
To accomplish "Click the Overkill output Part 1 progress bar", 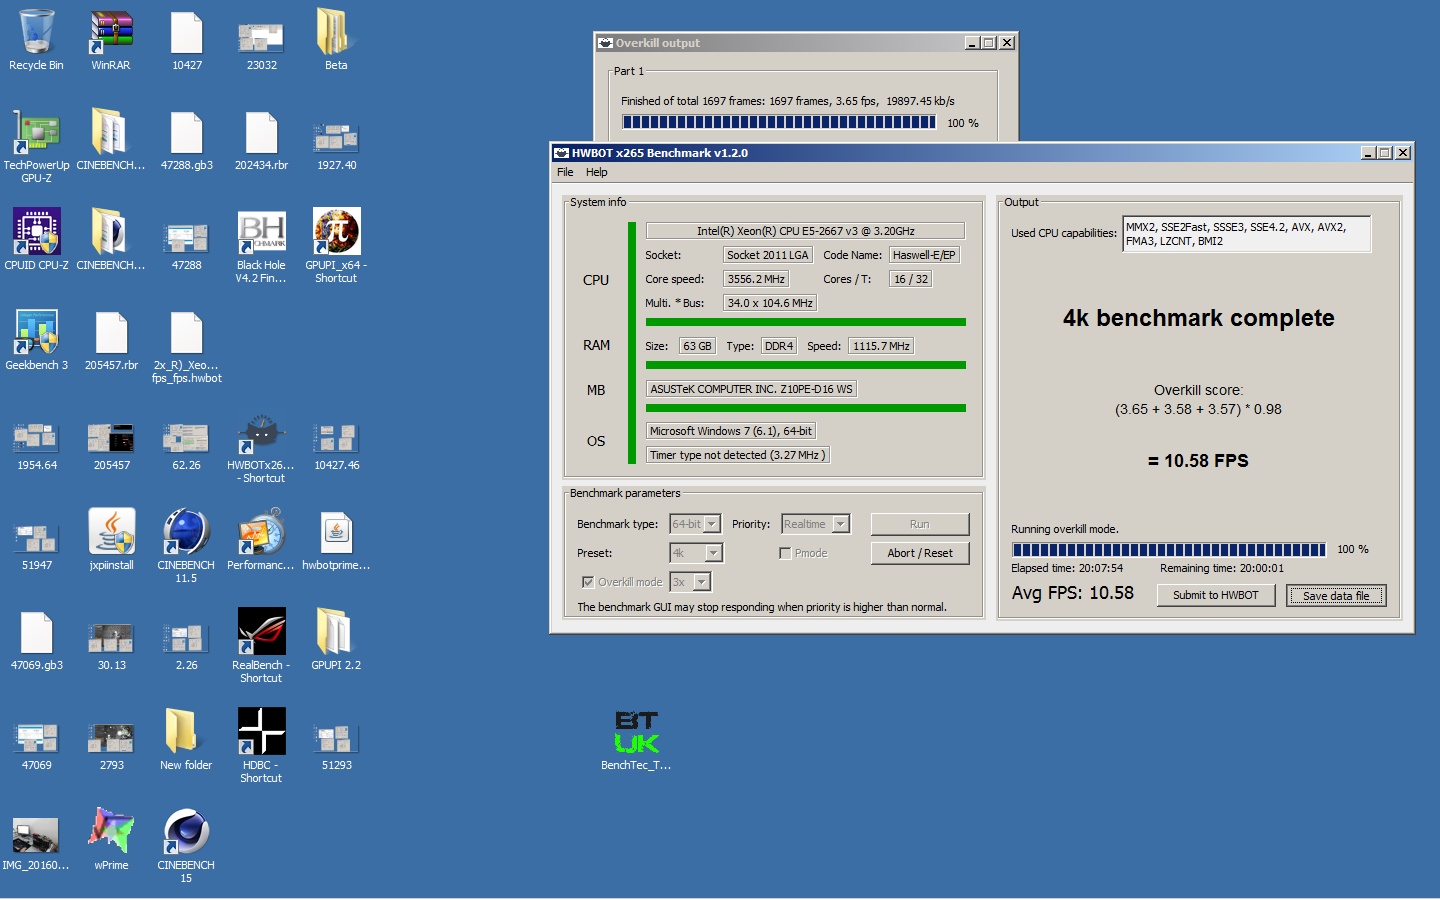I will pyautogui.click(x=779, y=122).
